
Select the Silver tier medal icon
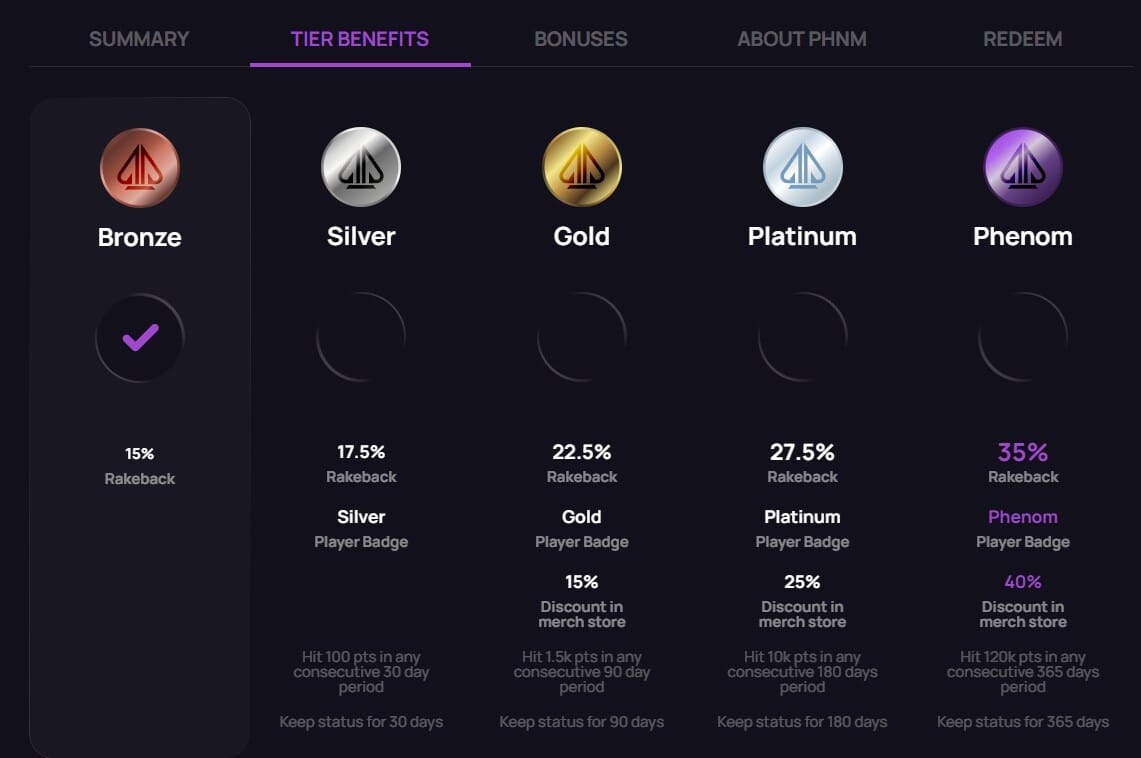[361, 165]
